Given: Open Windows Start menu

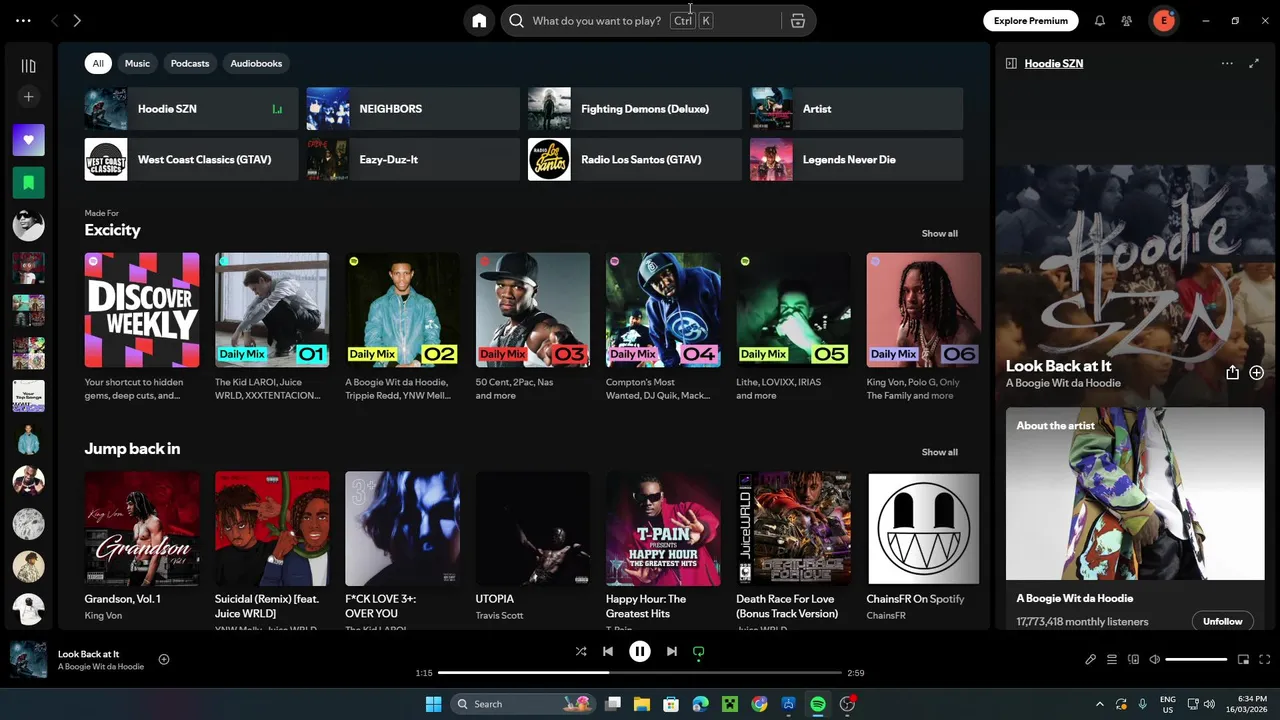Looking at the screenshot, I should click(433, 704).
